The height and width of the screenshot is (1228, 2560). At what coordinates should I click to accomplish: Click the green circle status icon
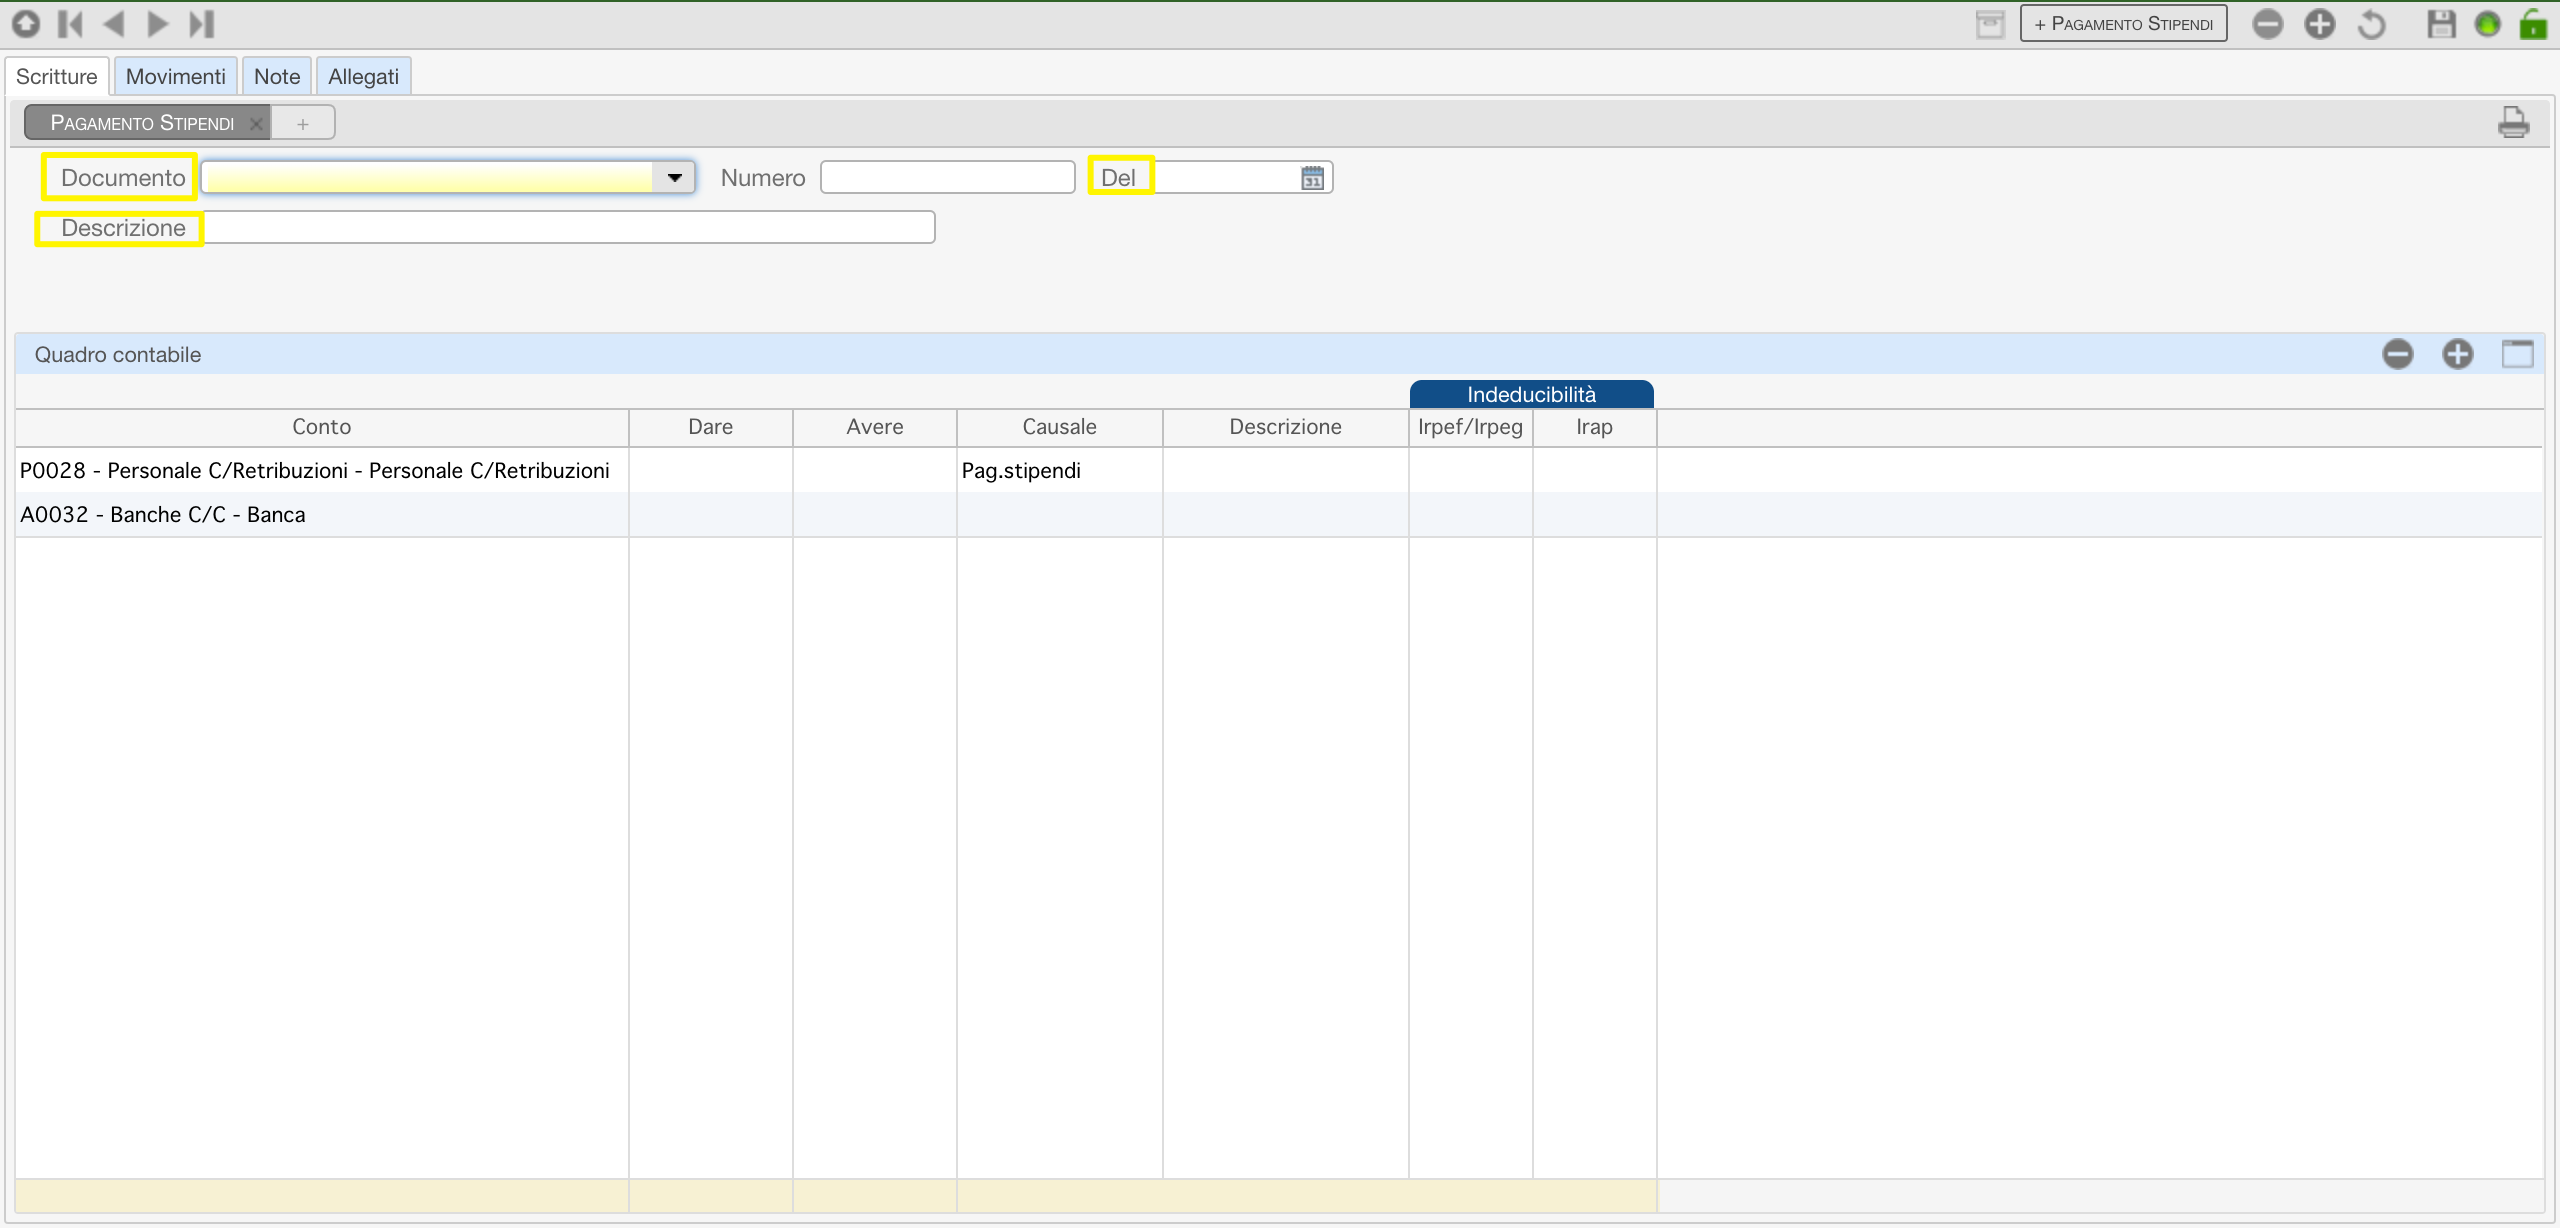[x=2488, y=24]
